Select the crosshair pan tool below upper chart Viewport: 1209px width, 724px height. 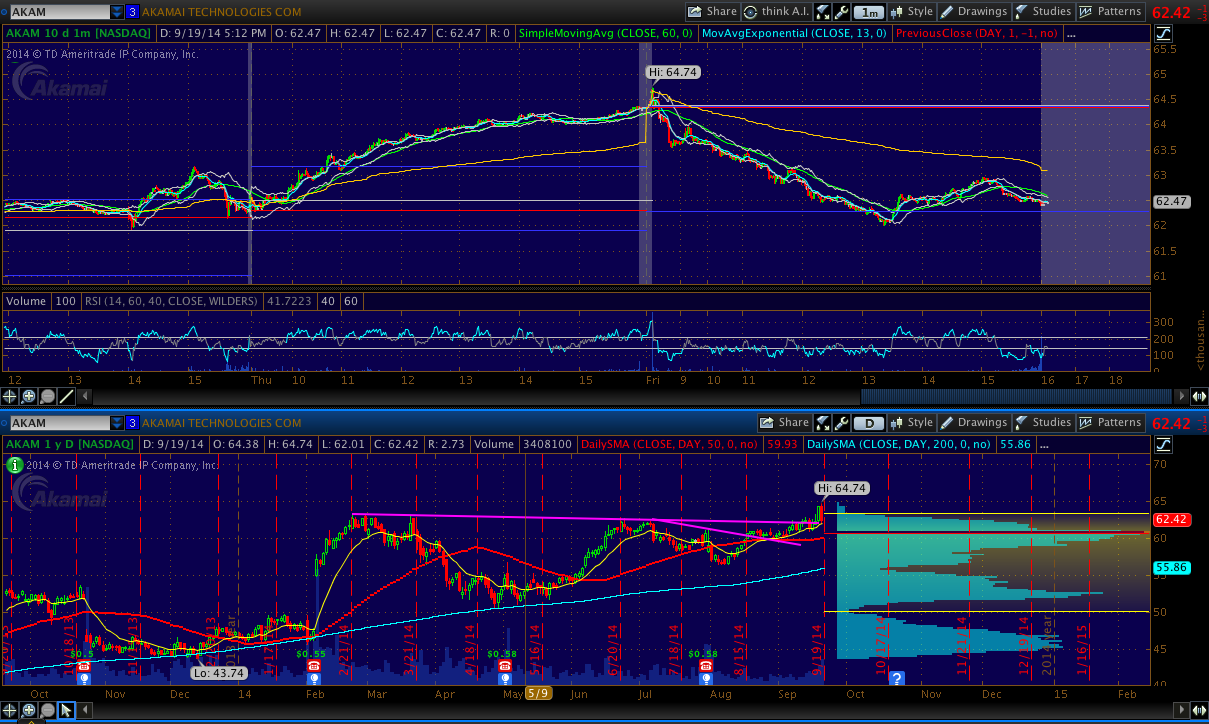11,396
